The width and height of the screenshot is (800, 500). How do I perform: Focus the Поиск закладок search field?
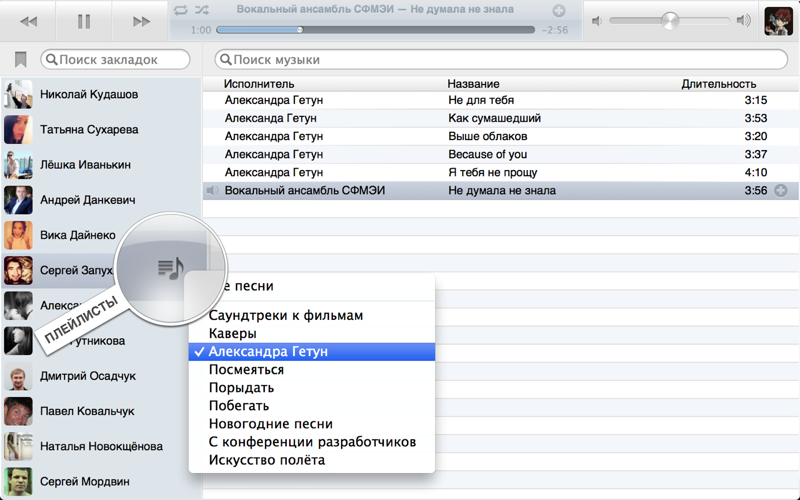pyautogui.click(x=115, y=60)
